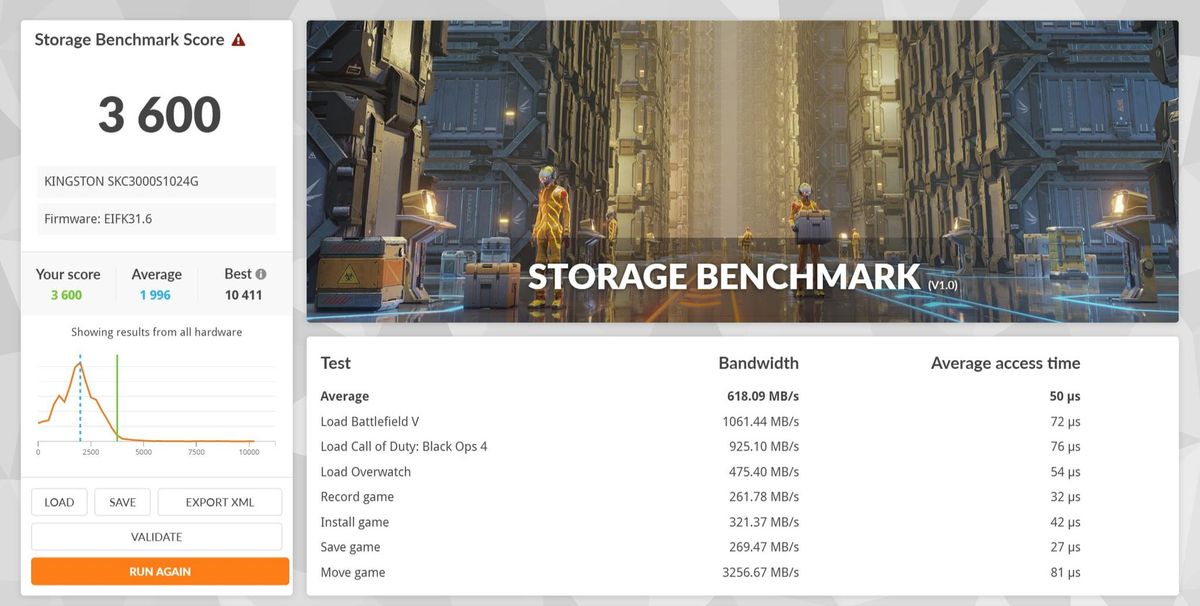Screen dimensions: 1200x606
Task: Click the Bandwidth column header
Action: point(758,363)
